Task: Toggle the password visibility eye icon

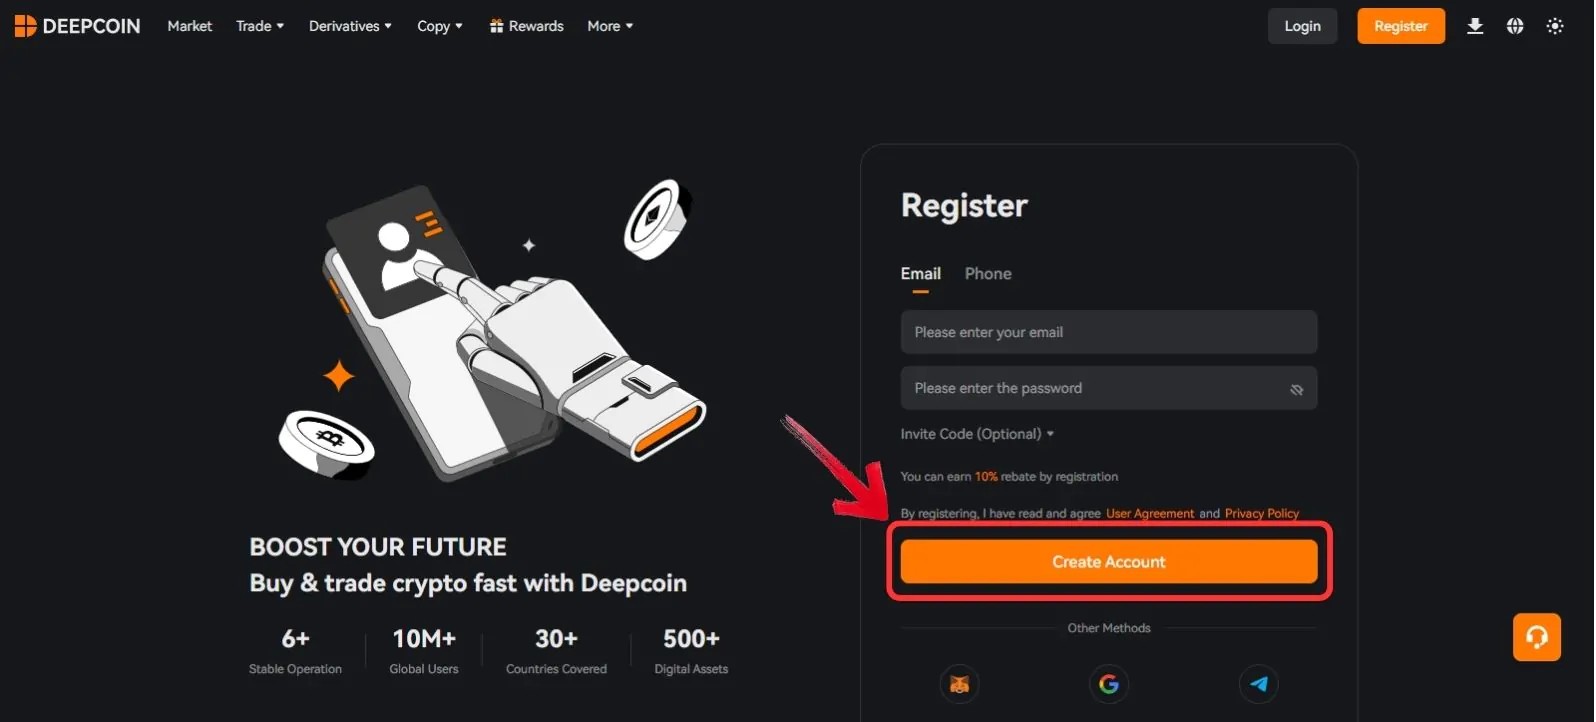Action: (x=1296, y=388)
